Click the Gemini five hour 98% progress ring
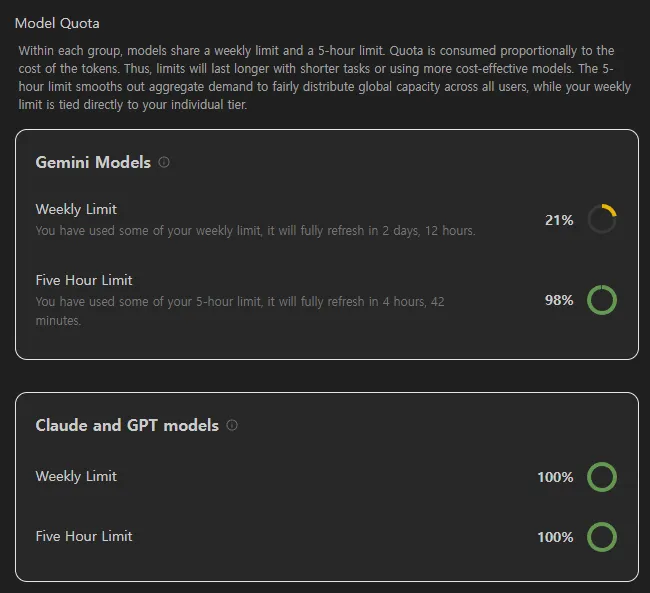This screenshot has height=593, width=650. point(602,300)
